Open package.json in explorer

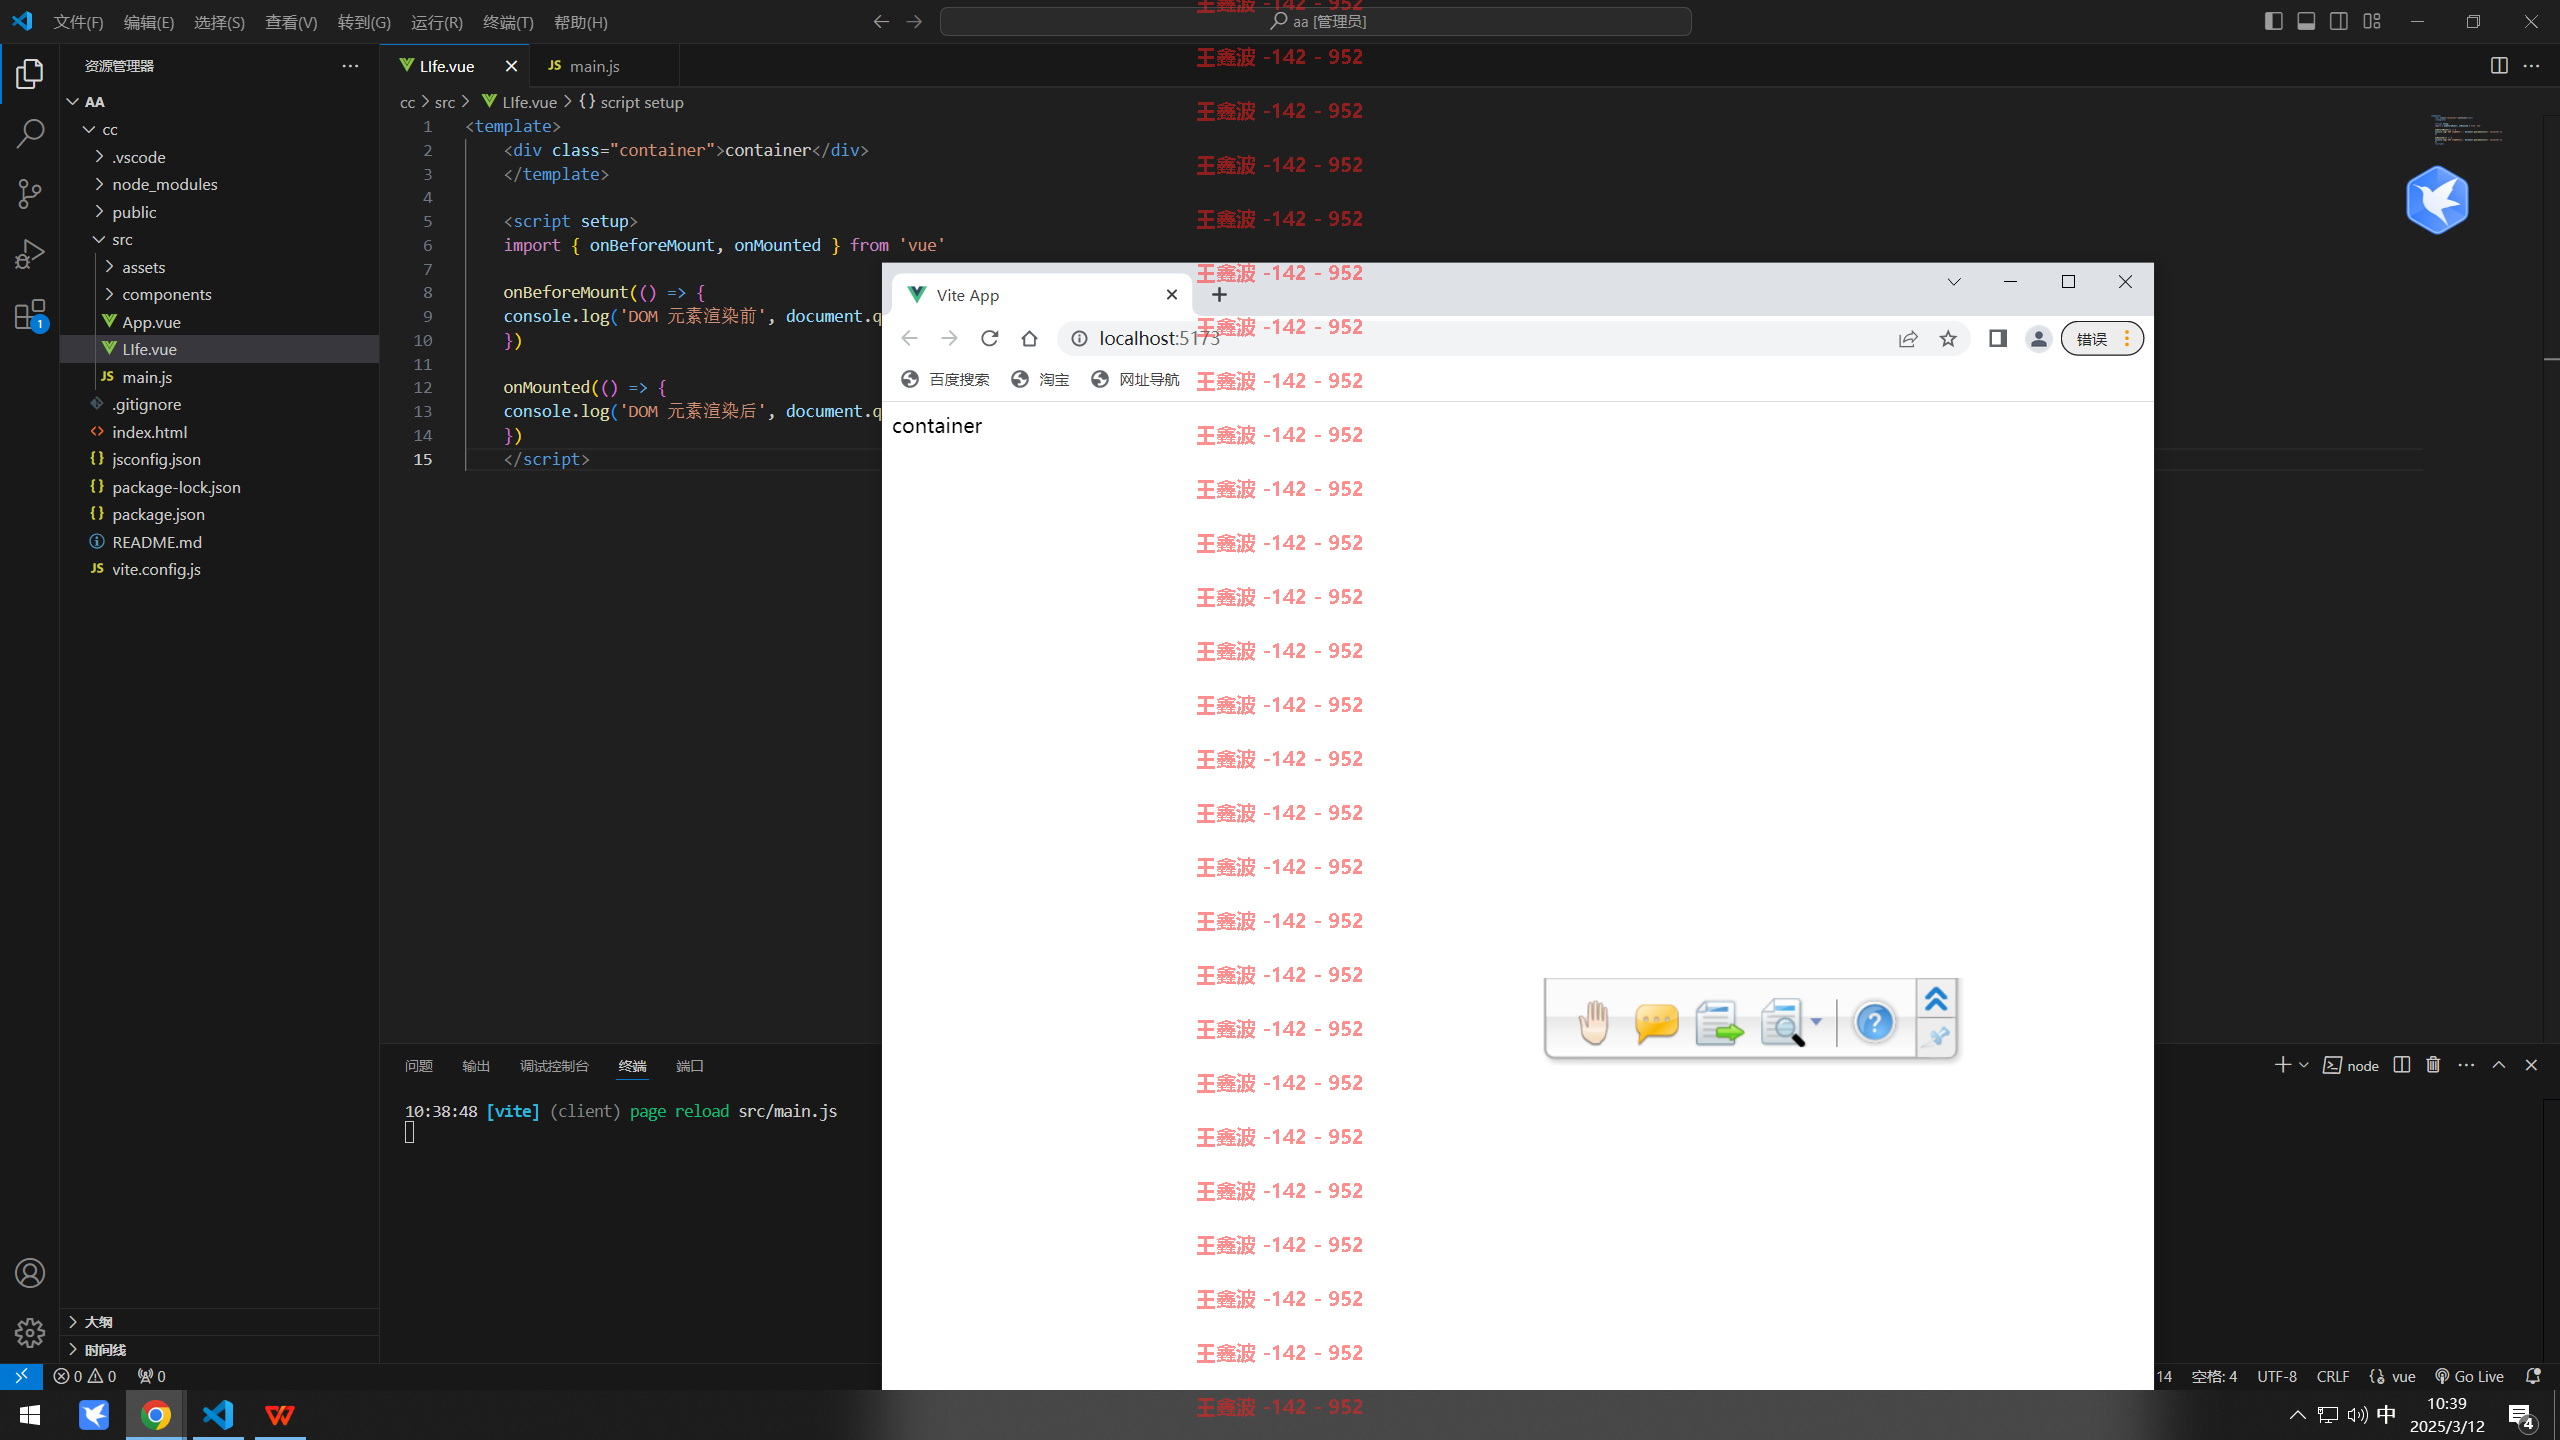(219, 514)
